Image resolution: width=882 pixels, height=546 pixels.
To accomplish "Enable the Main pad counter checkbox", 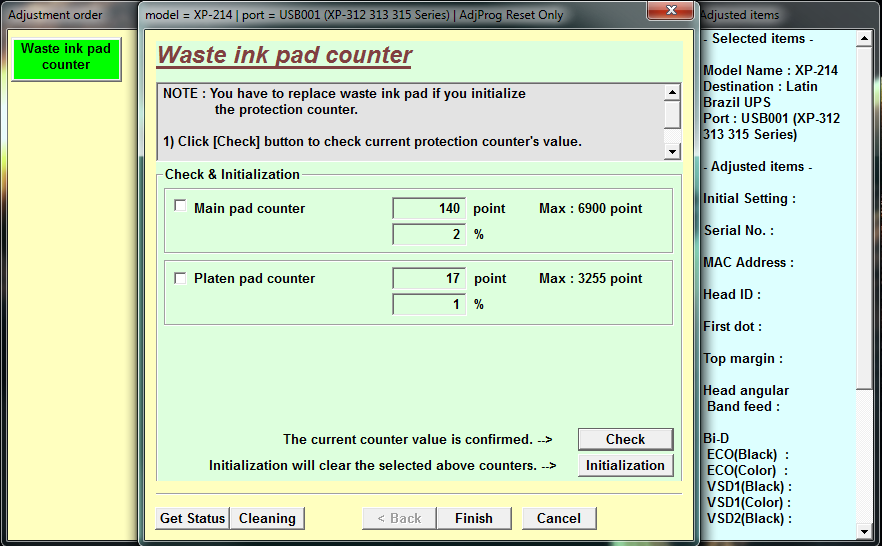I will point(180,206).
